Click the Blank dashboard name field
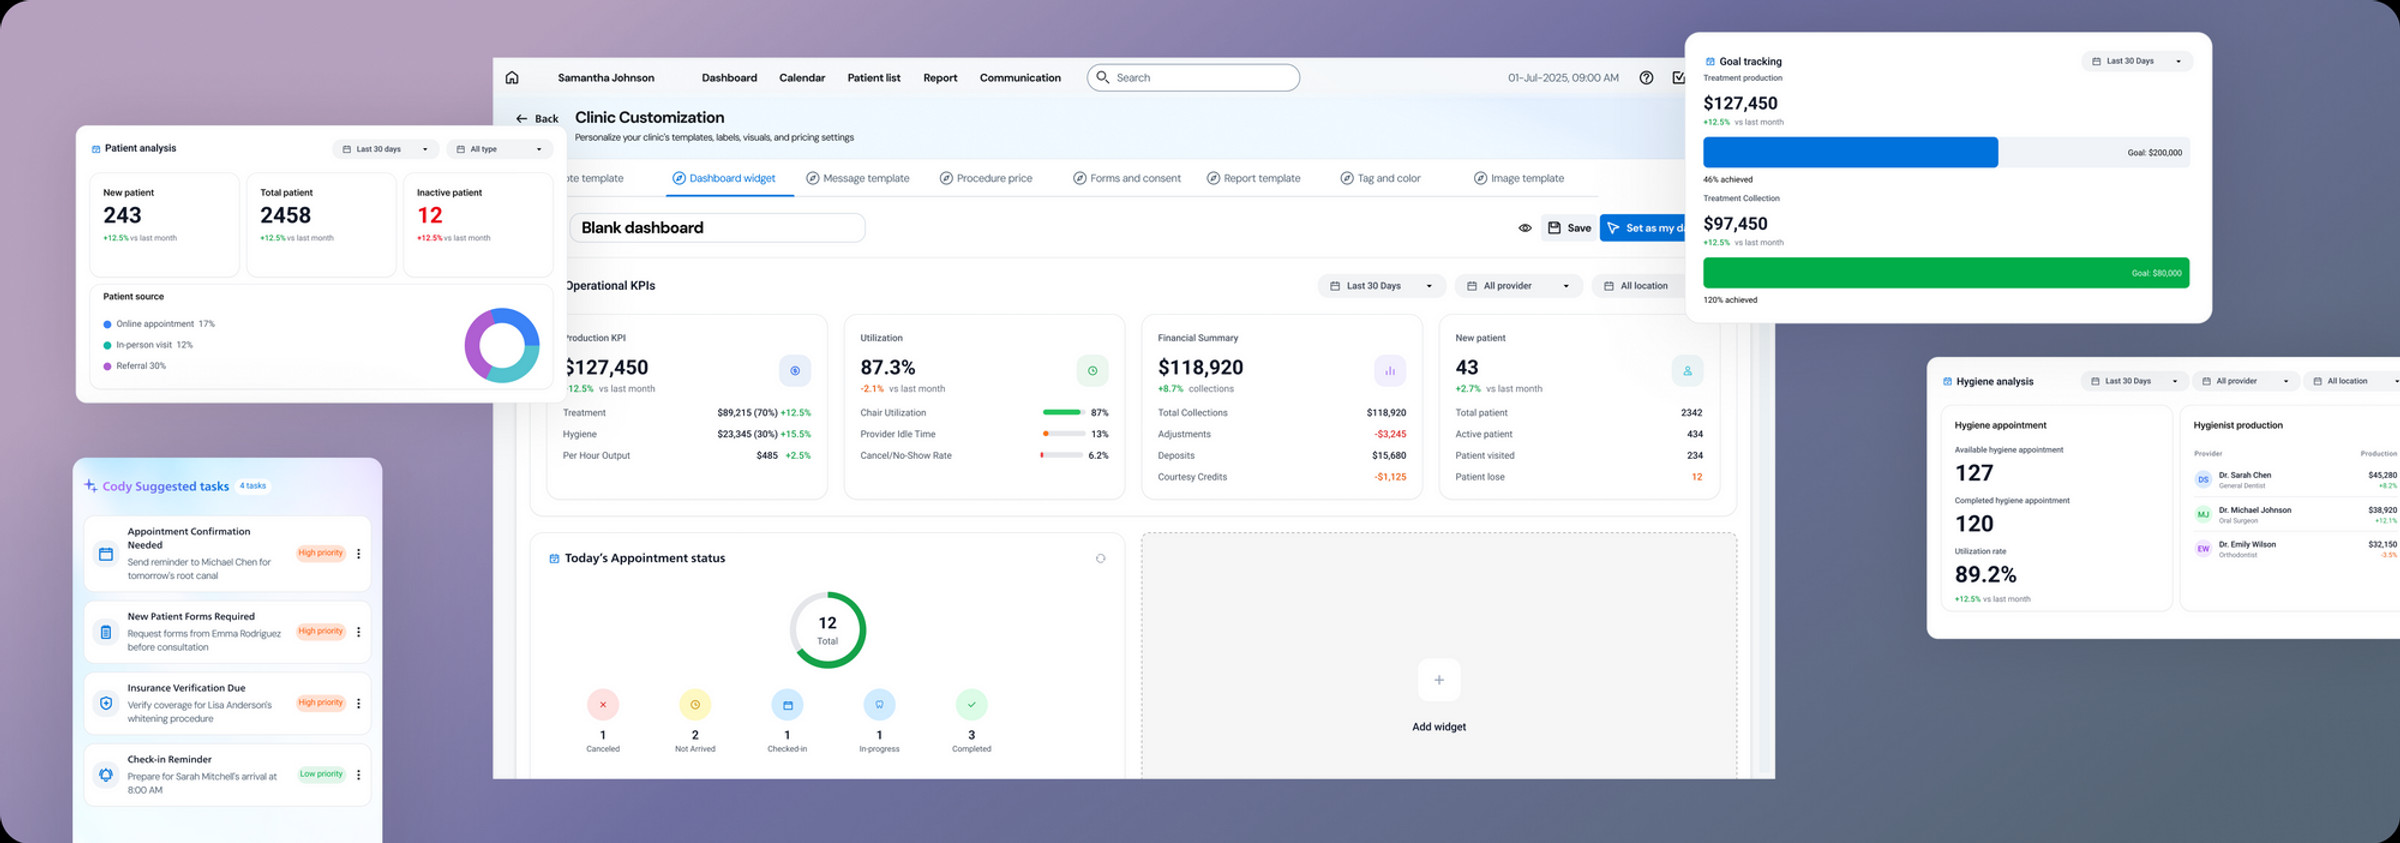2400x843 pixels. click(717, 228)
